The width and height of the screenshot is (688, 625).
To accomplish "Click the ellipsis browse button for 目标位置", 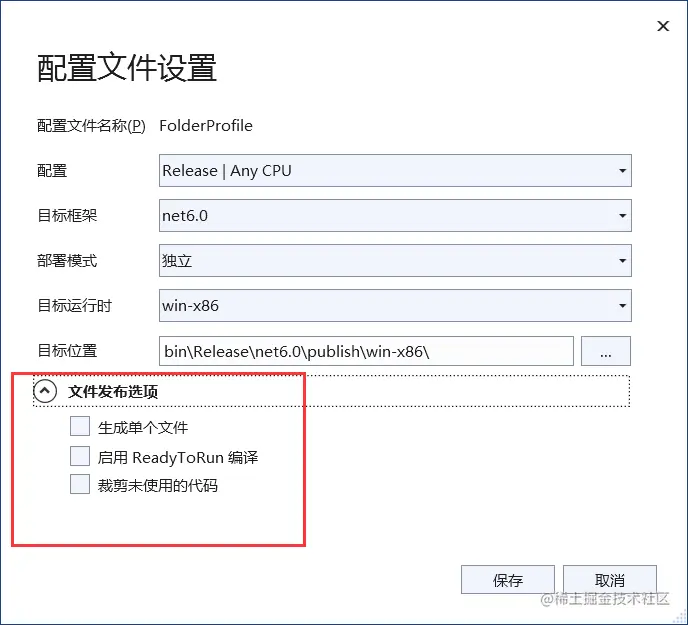I will click(x=606, y=351).
